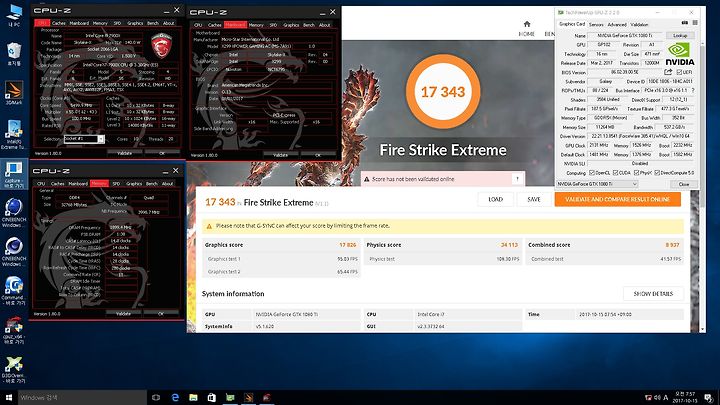720x405 pixels.
Task: Select the Graphics Card tab in GPU-Z
Action: click(x=572, y=24)
